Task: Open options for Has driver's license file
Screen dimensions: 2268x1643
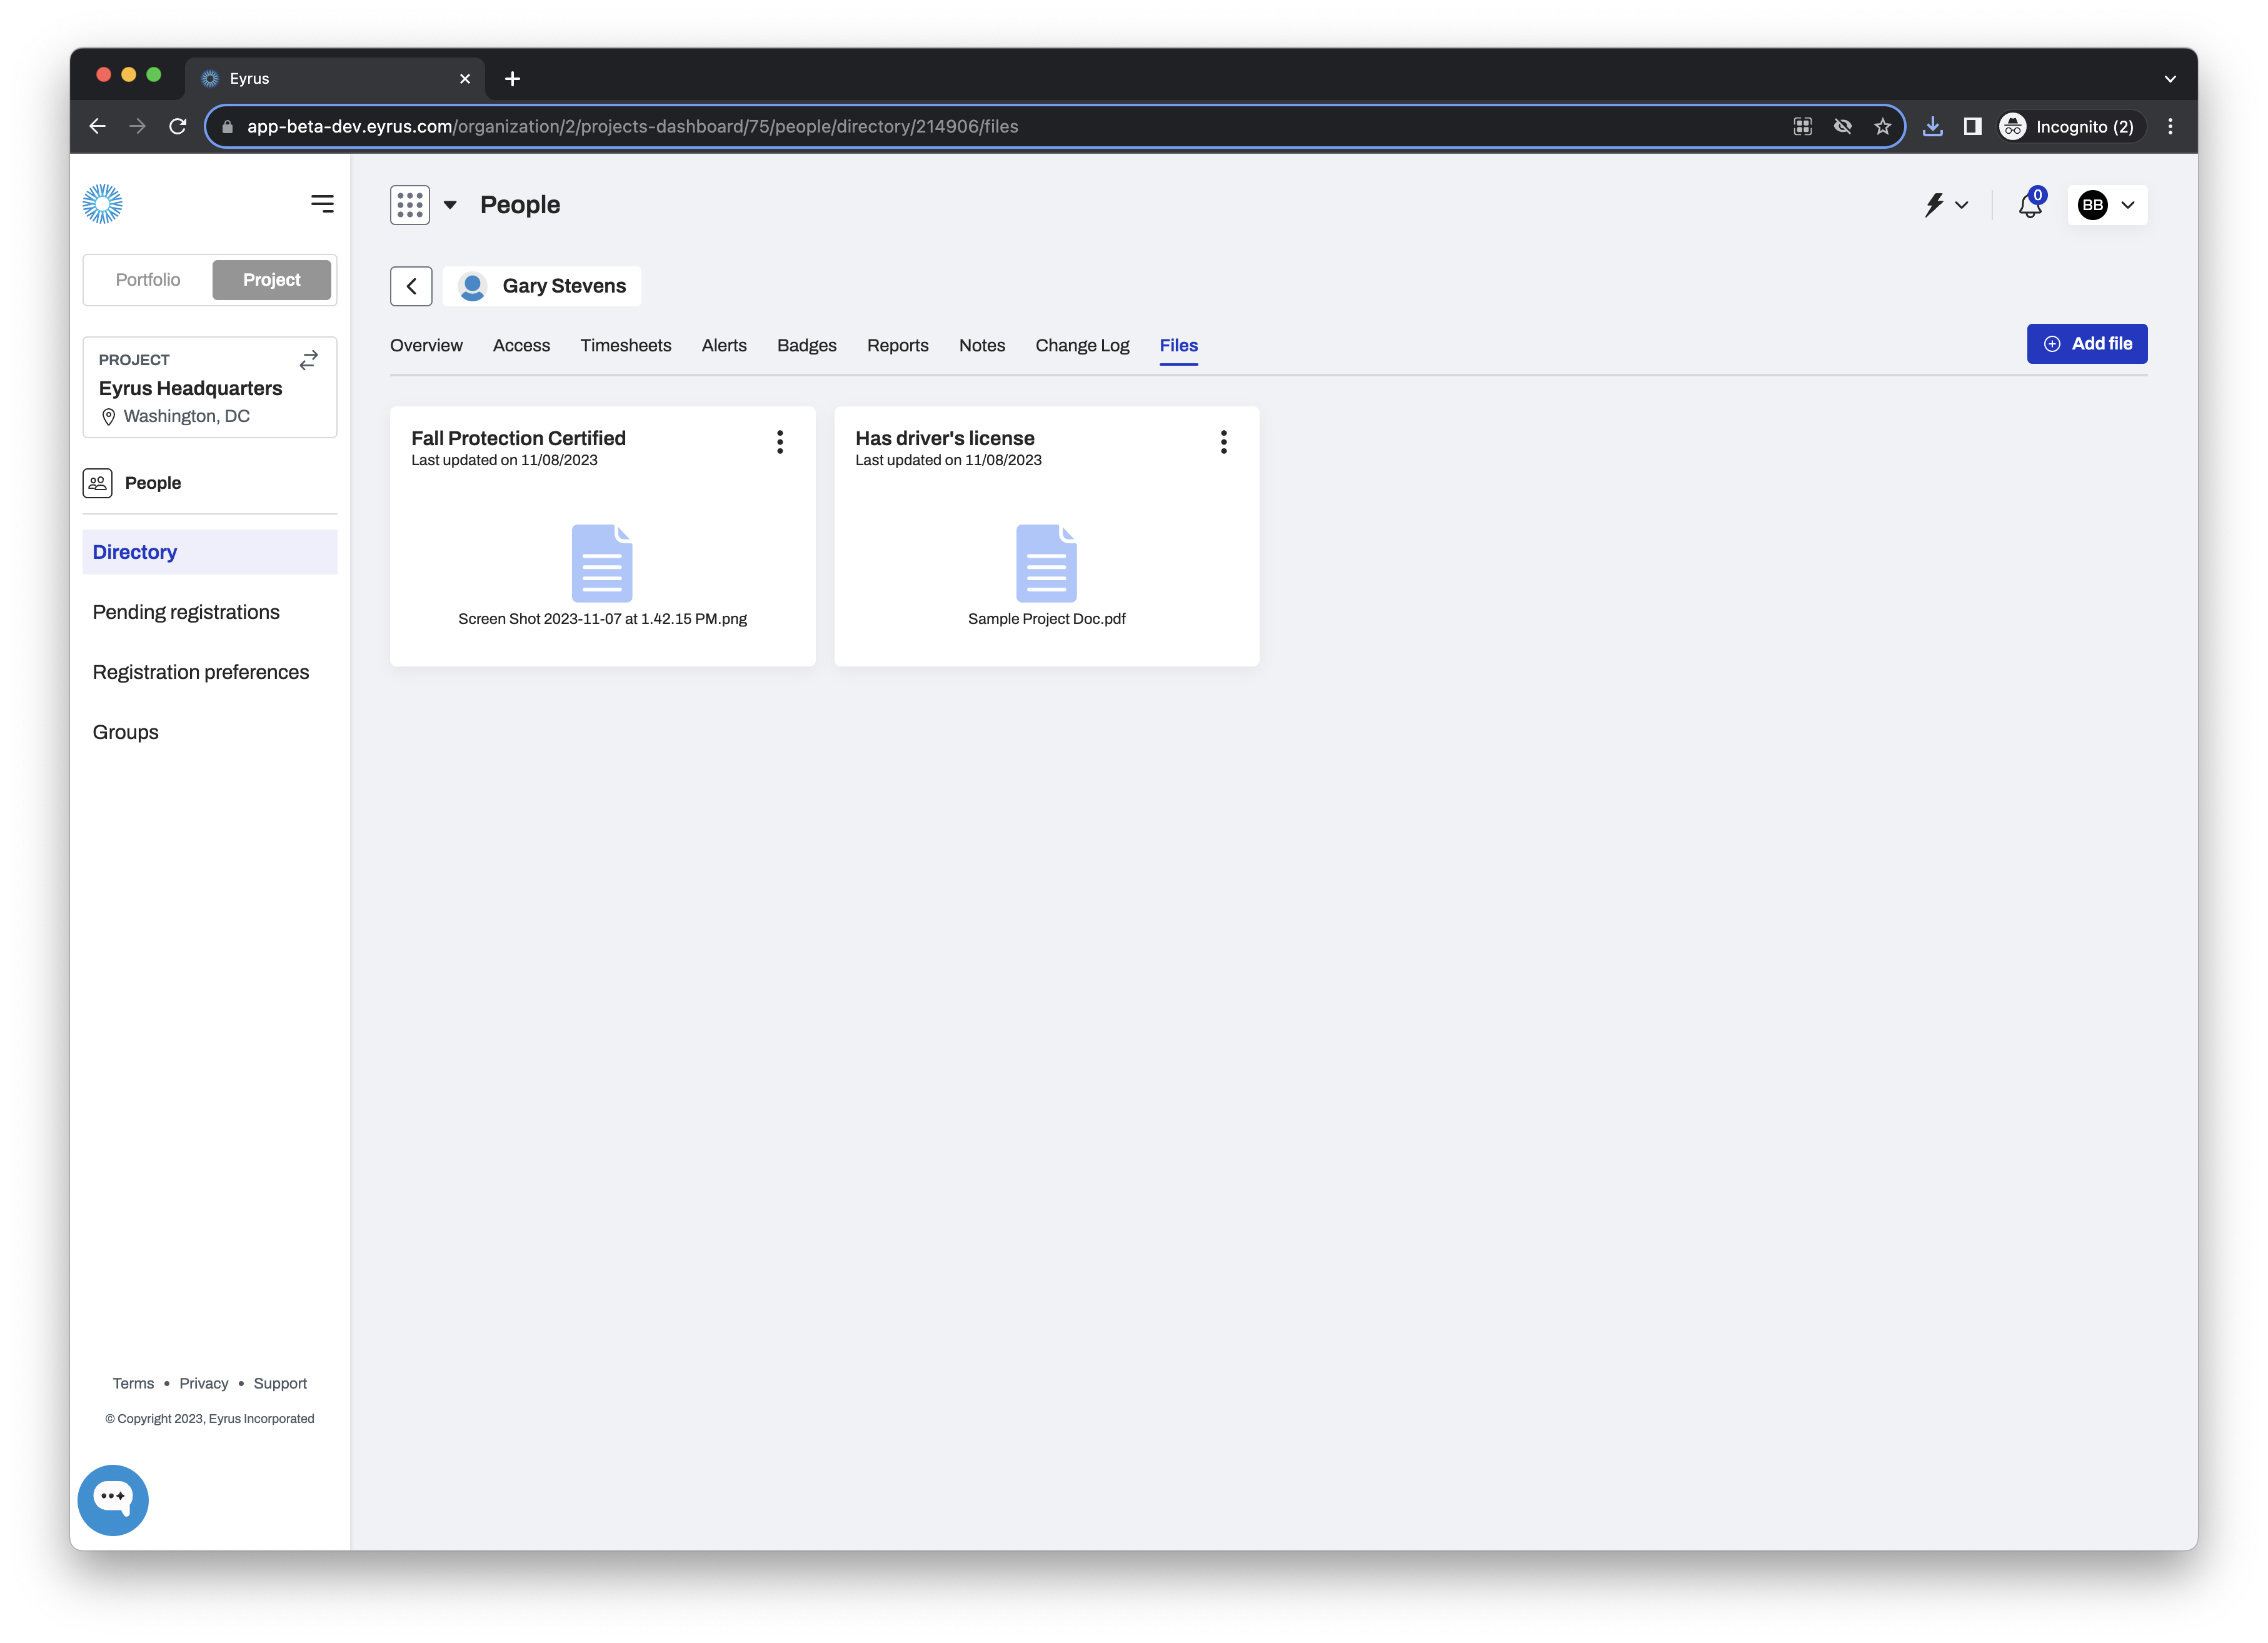Action: 1224,442
